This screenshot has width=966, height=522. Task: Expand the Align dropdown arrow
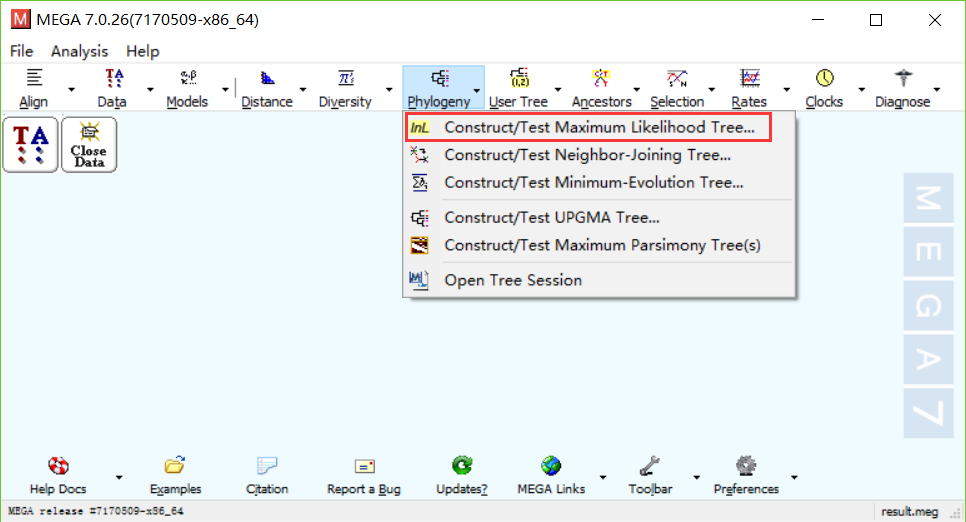[x=71, y=89]
